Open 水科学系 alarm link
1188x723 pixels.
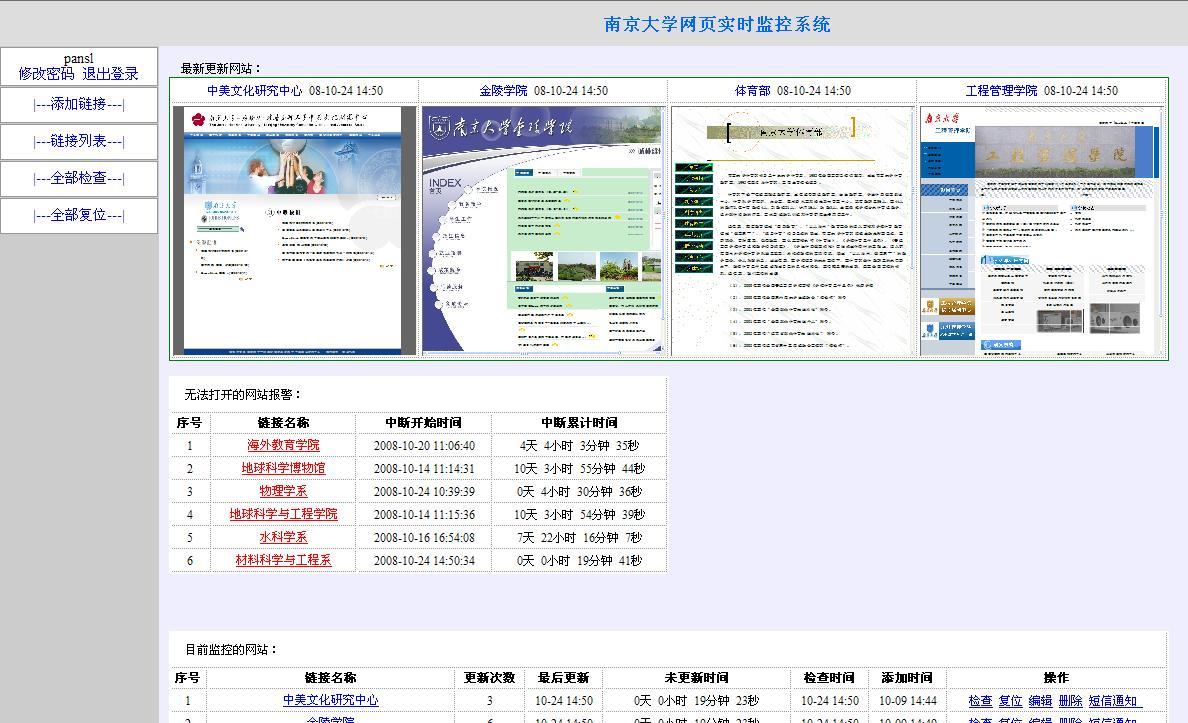click(283, 537)
